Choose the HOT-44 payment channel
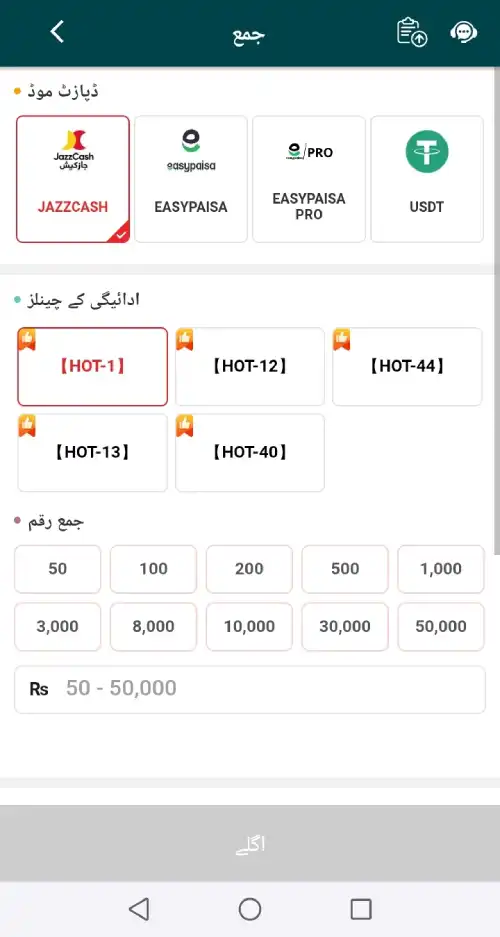 pos(407,366)
